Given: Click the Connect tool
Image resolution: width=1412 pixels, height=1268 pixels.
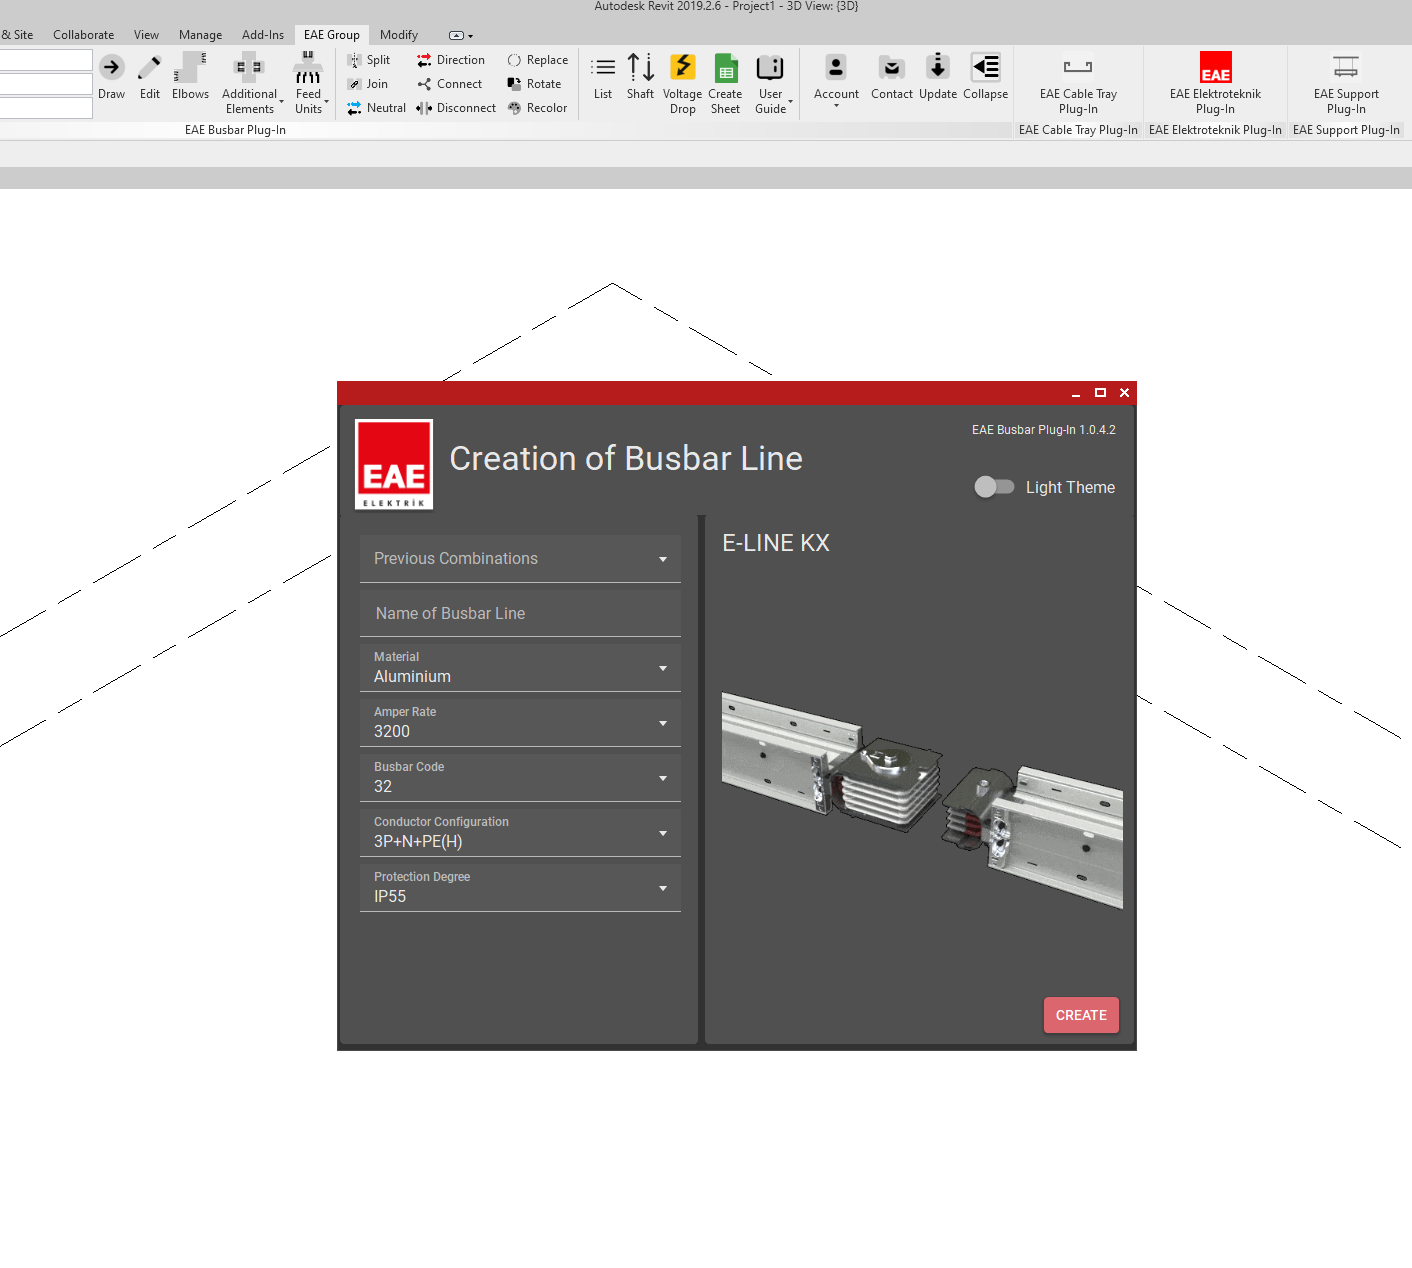Looking at the screenshot, I should [x=450, y=84].
